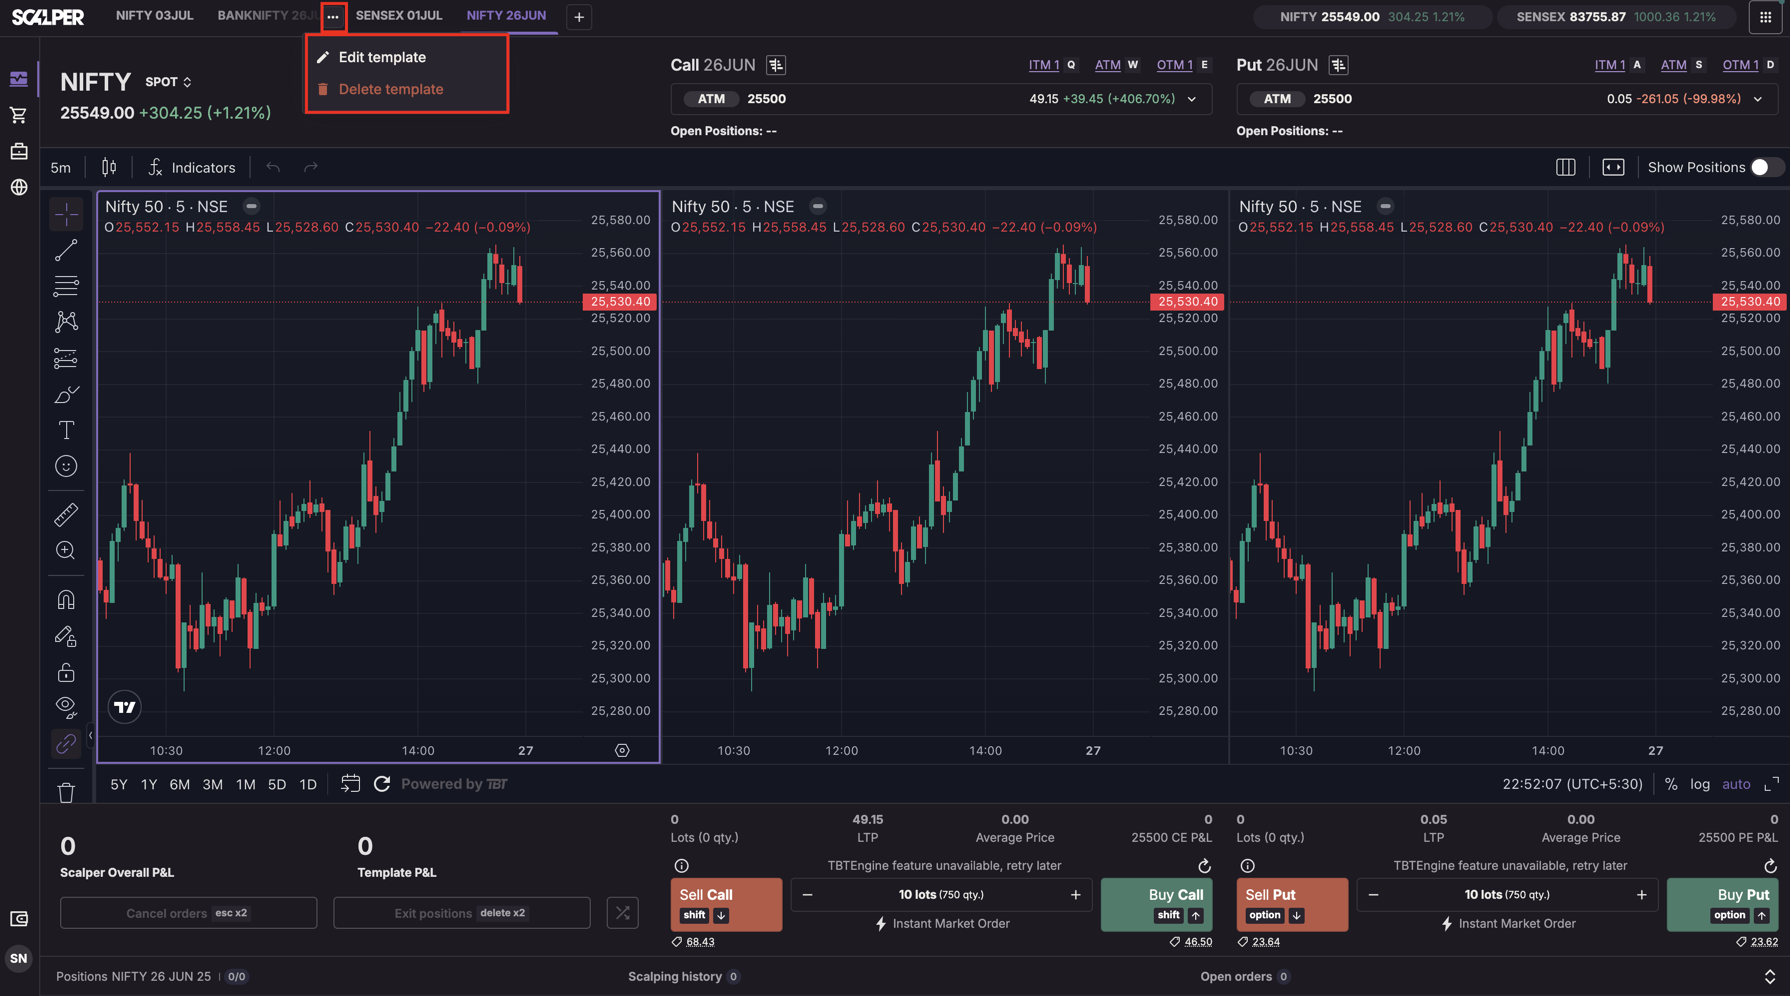Increase Call lots with the plus stepper
This screenshot has height=996, width=1791.
click(x=1076, y=895)
